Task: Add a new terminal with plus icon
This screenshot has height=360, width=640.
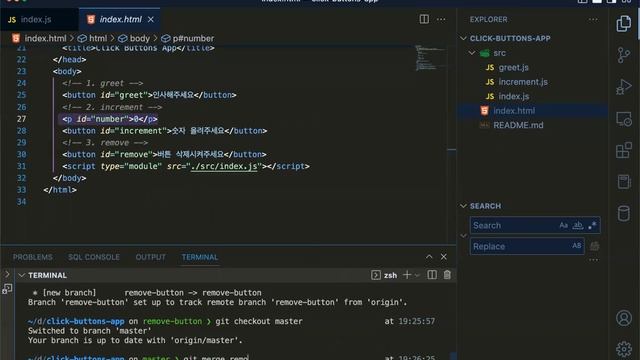Action: pyautogui.click(x=407, y=275)
